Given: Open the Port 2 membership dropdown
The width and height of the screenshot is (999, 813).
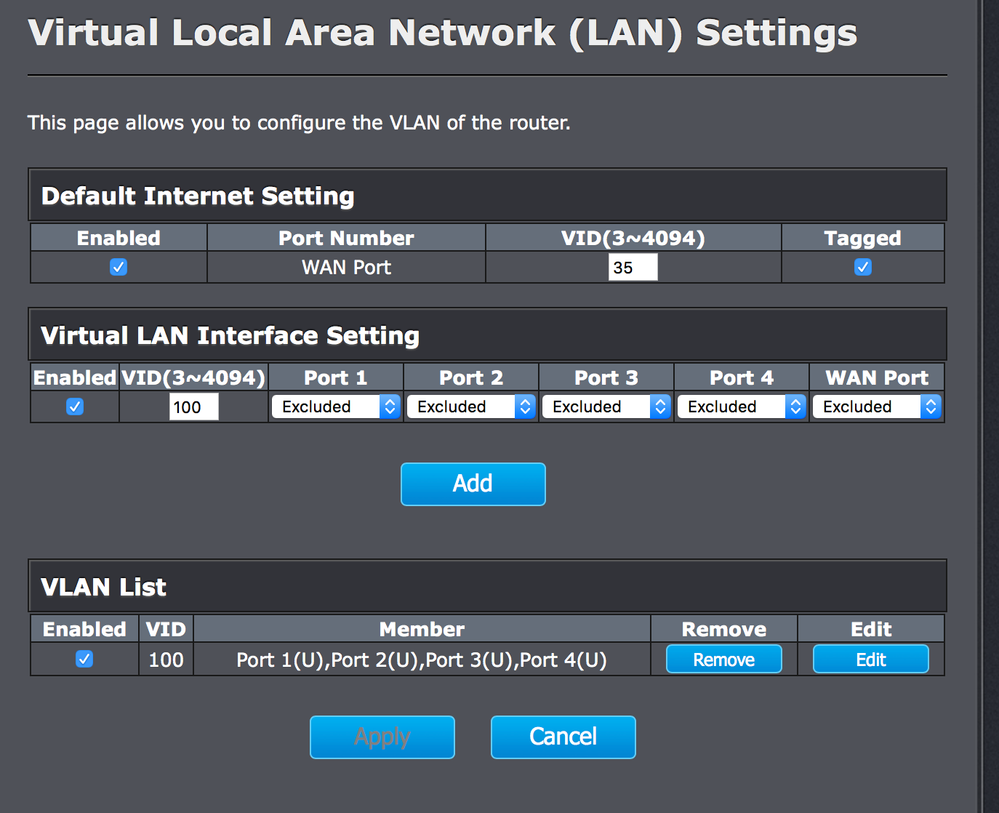Looking at the screenshot, I should [x=471, y=406].
